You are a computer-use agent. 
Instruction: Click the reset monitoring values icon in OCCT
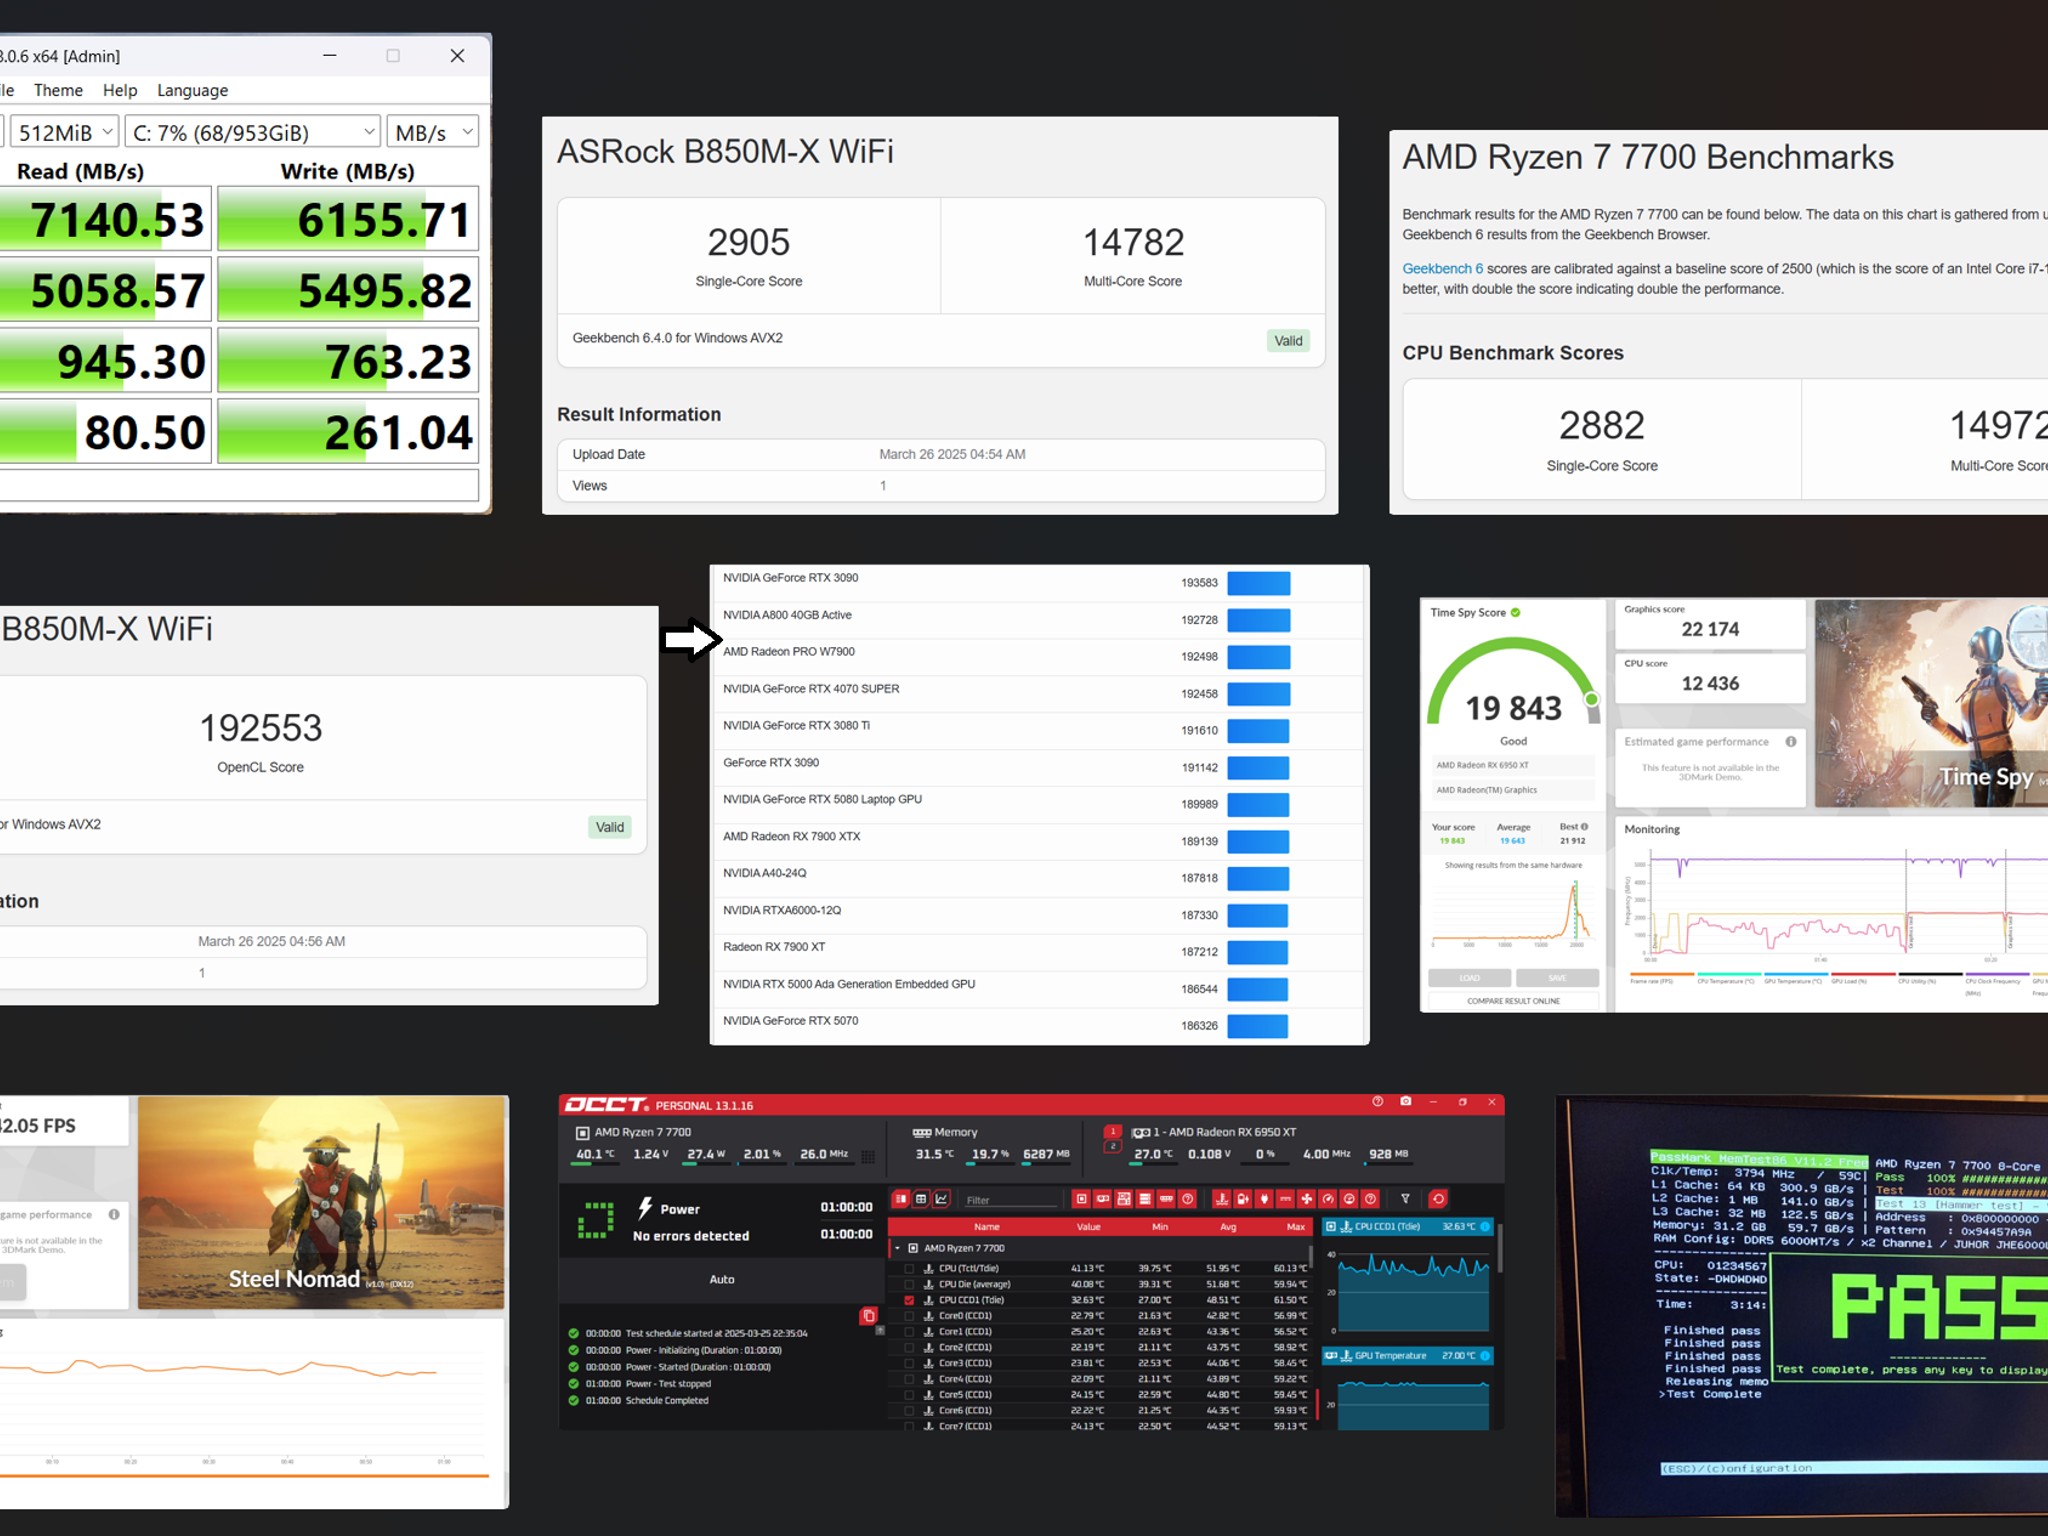[x=1438, y=1199]
